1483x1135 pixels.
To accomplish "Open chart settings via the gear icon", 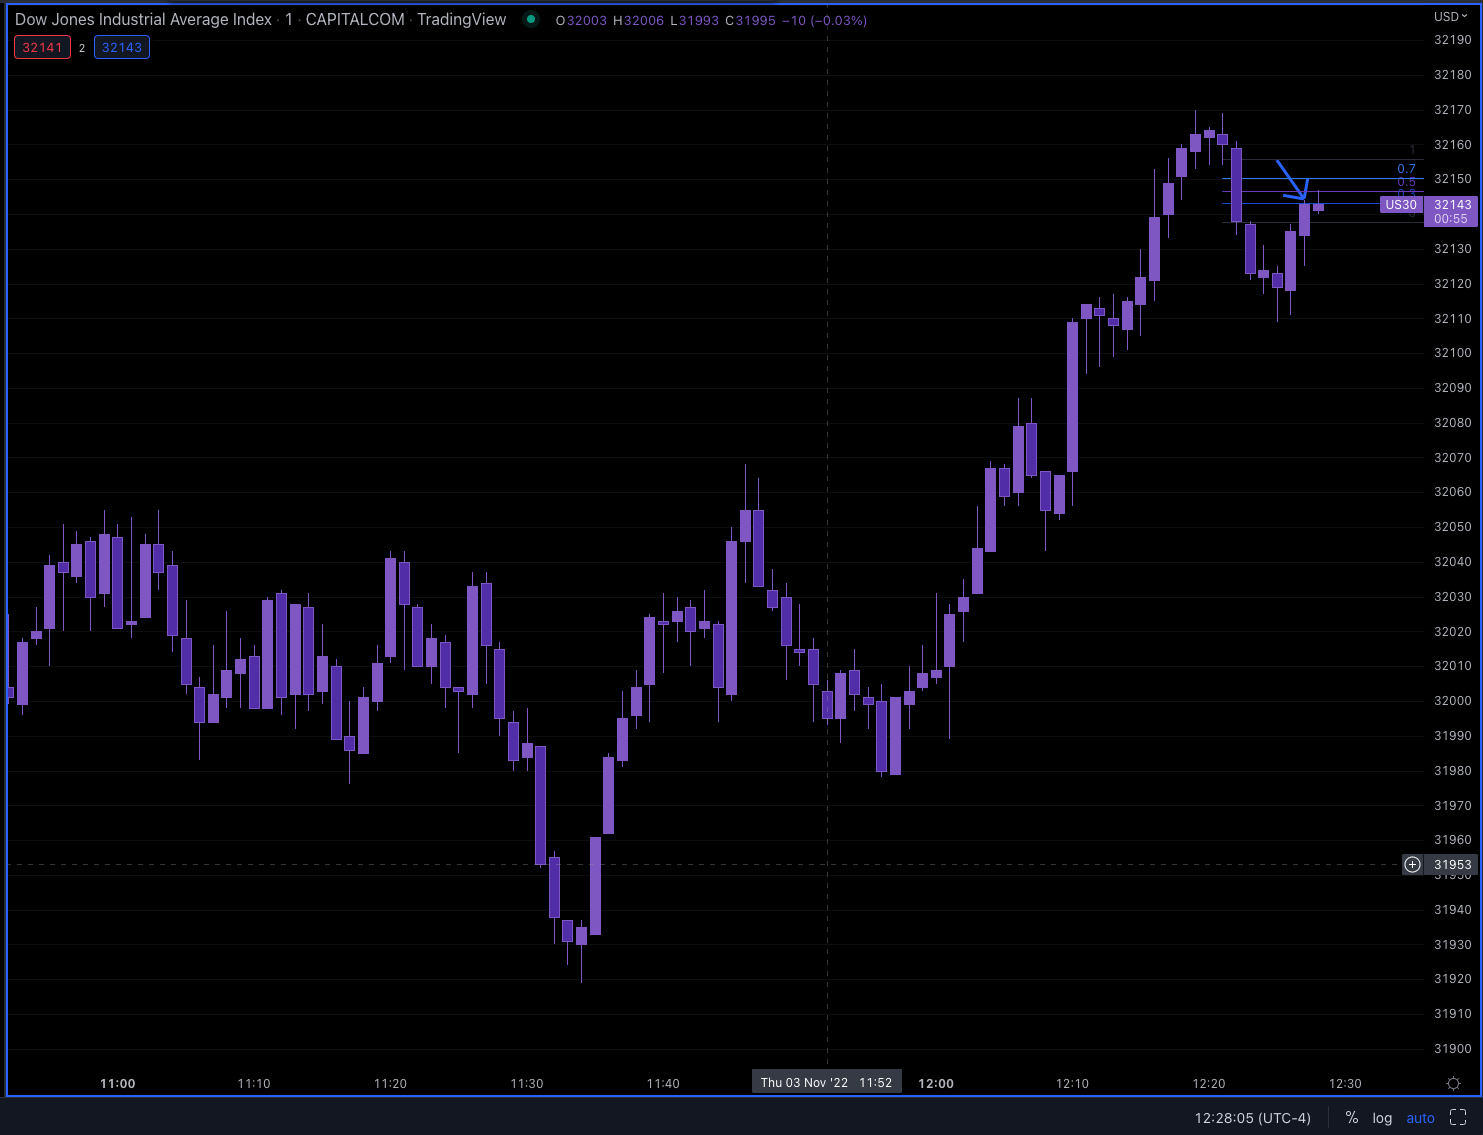I will click(x=1455, y=1082).
